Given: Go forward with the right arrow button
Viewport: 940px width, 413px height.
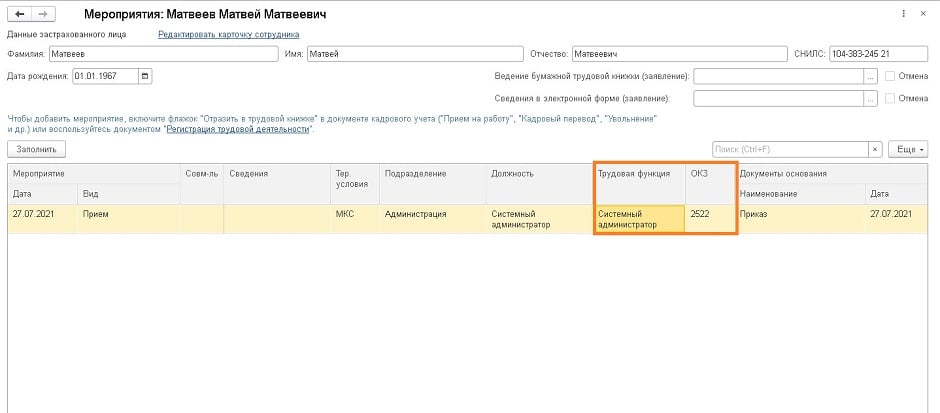Looking at the screenshot, I should point(44,16).
